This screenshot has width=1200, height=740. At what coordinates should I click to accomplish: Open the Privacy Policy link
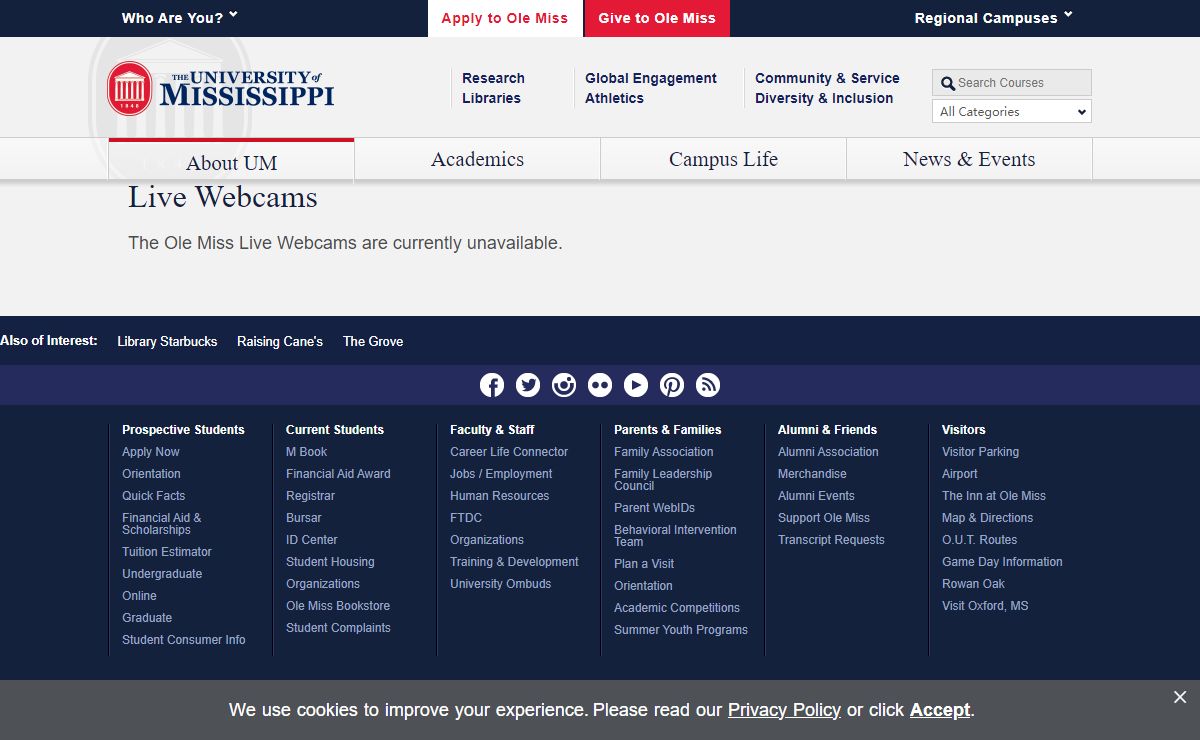coord(784,710)
